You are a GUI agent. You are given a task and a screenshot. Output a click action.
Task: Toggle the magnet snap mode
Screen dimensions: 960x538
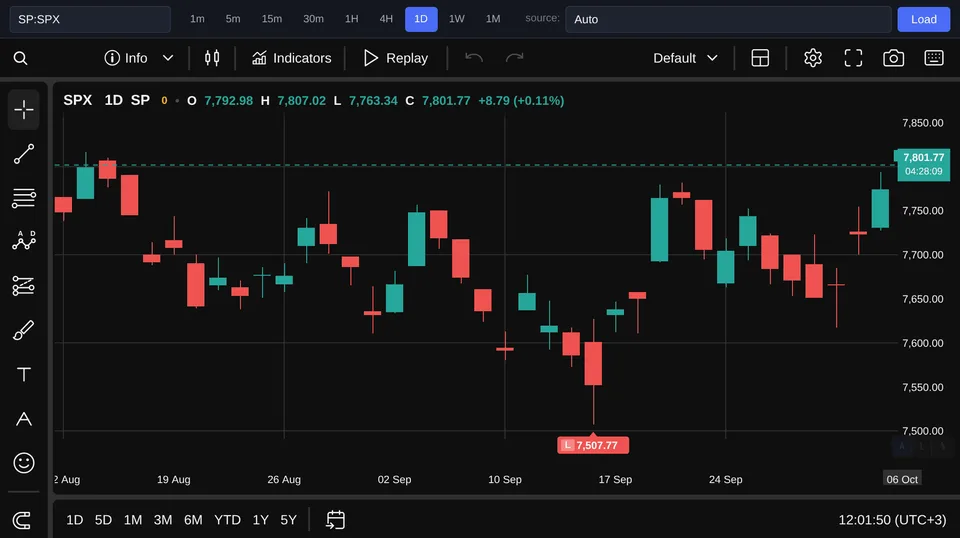coord(22,521)
